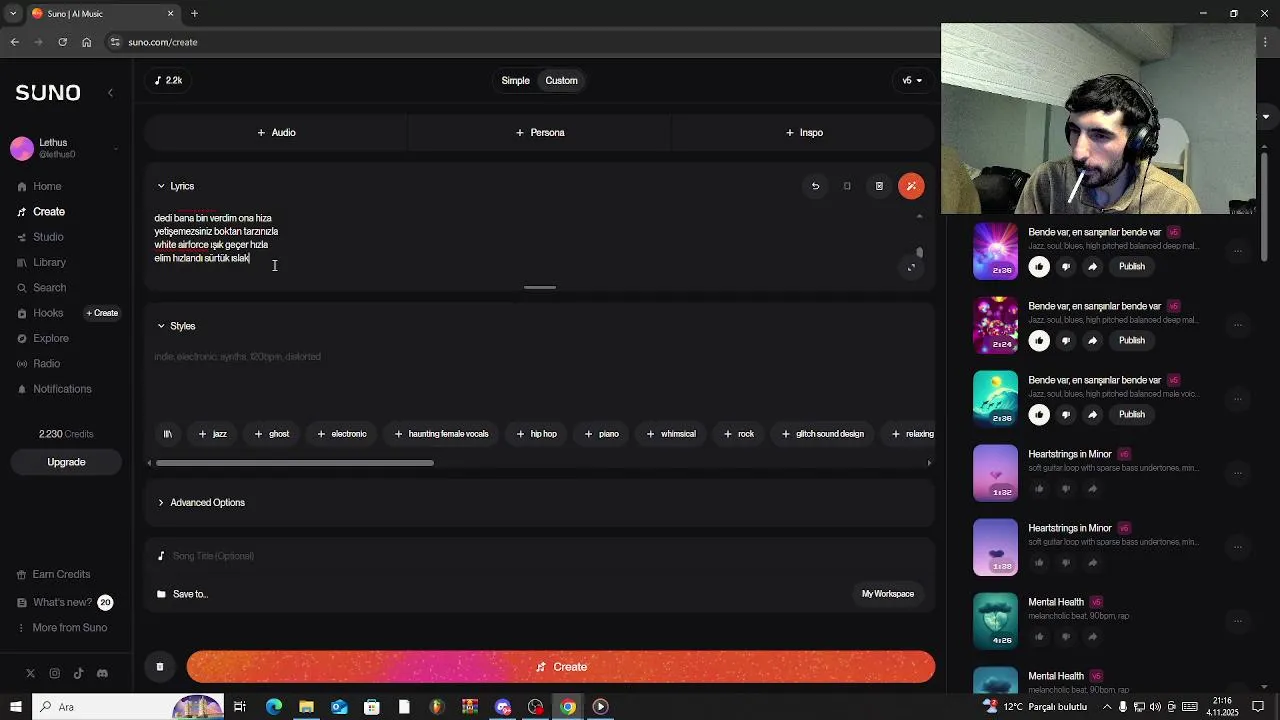The width and height of the screenshot is (1280, 720).
Task: Expand More from Suno
Action: coord(61,628)
